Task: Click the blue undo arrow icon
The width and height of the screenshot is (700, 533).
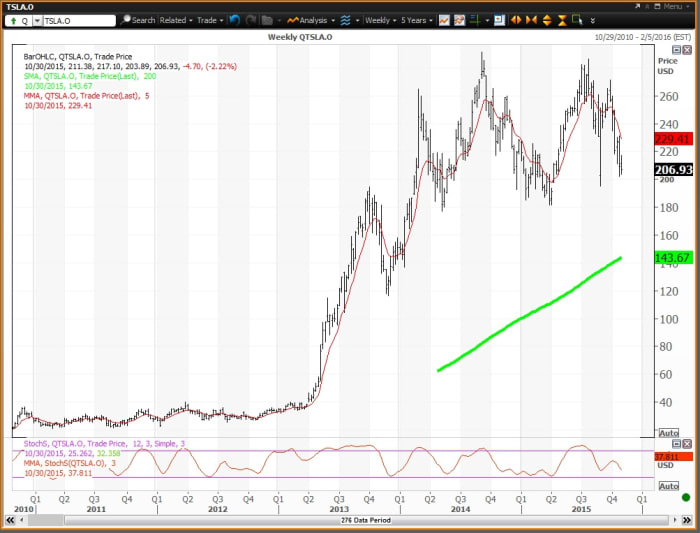Action: click(234, 20)
